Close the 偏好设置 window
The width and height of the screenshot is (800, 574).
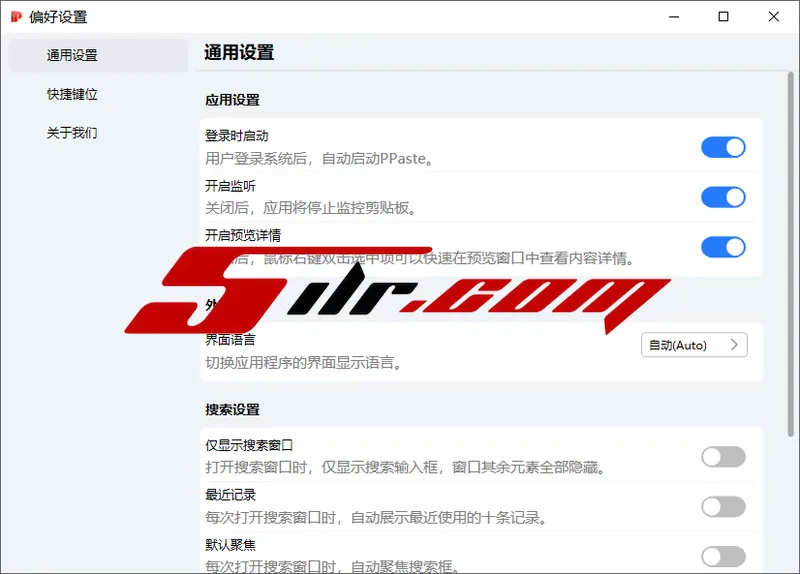(x=773, y=17)
